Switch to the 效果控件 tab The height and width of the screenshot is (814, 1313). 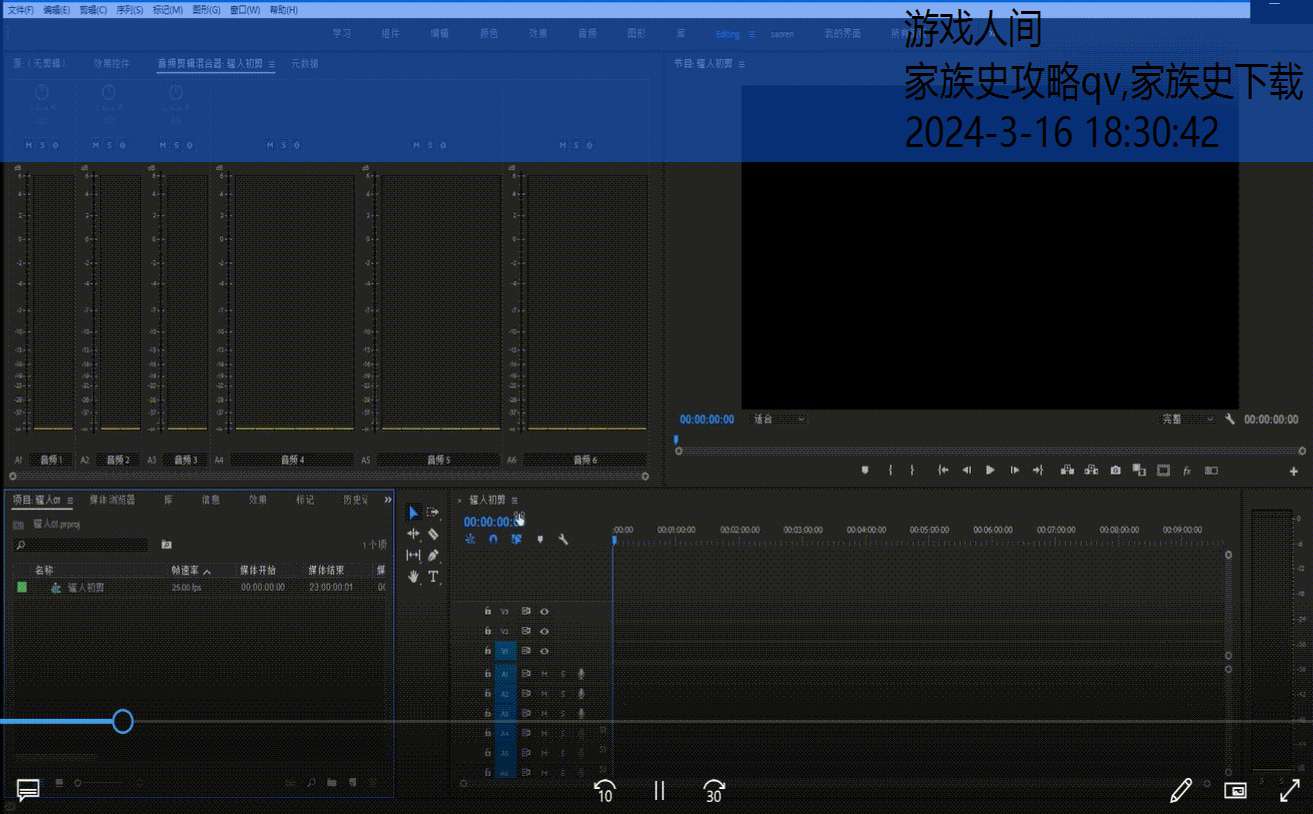point(112,63)
